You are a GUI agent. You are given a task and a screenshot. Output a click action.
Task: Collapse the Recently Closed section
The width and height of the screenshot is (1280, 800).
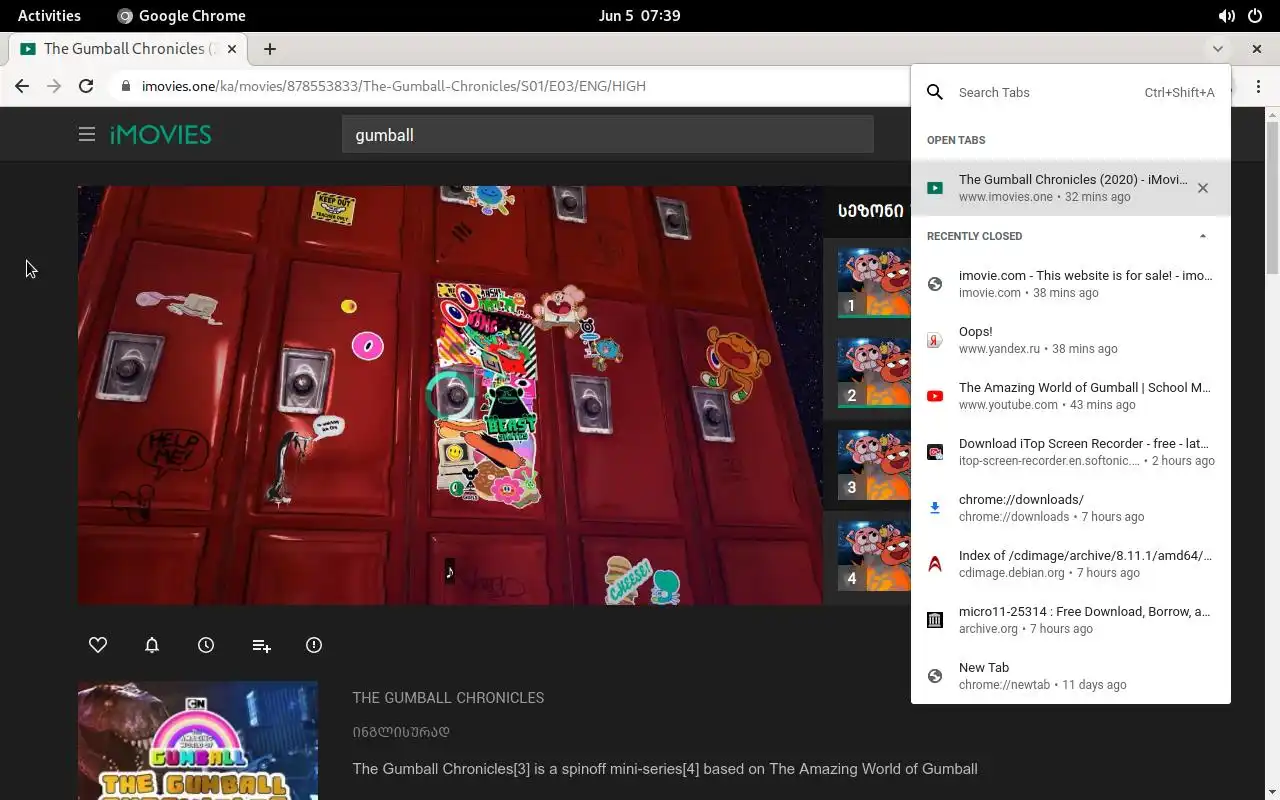pyautogui.click(x=1203, y=236)
